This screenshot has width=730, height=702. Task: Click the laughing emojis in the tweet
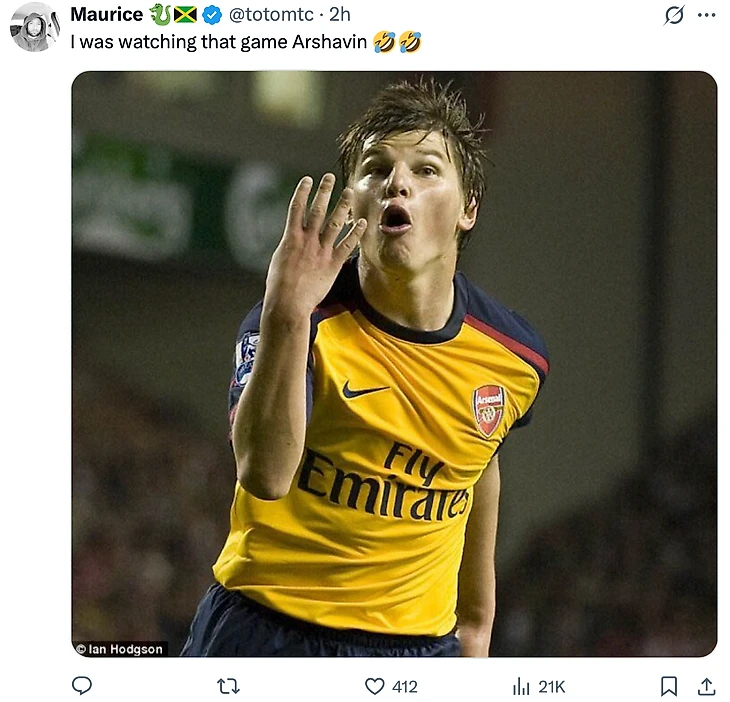click(x=397, y=42)
